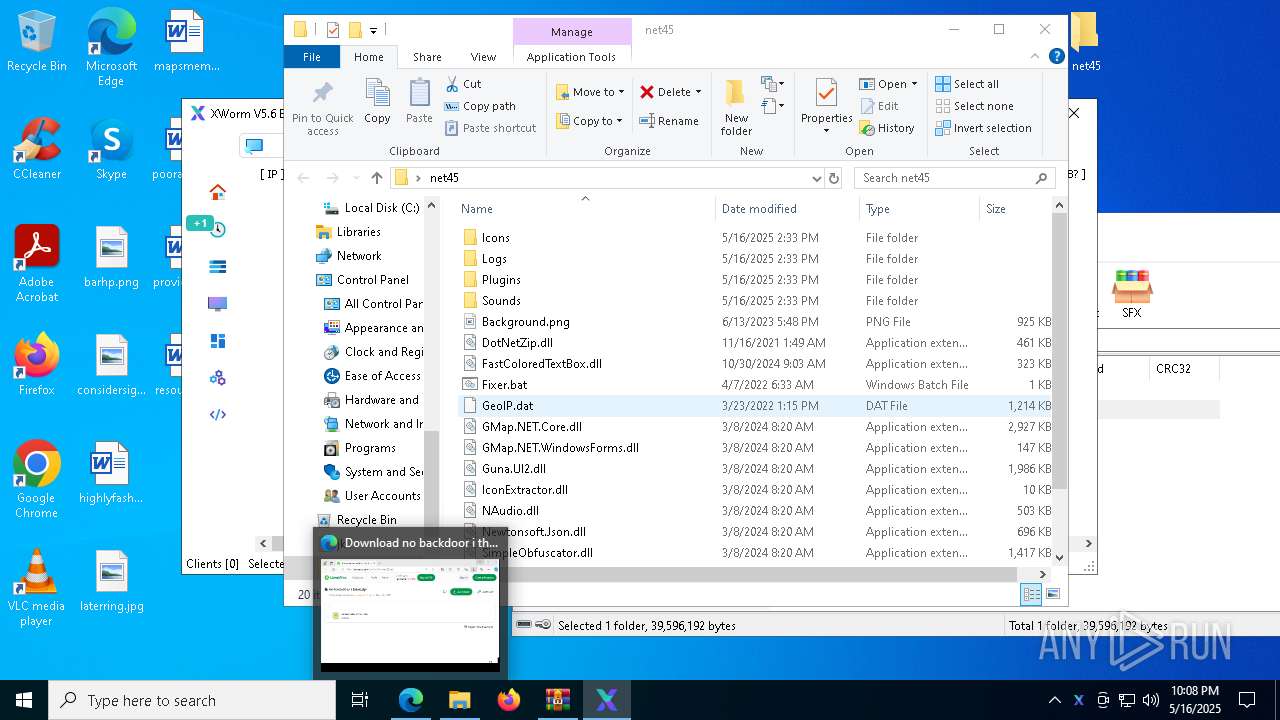1280x720 pixels.
Task: Click the Rename button in ribbon
Action: tap(669, 121)
